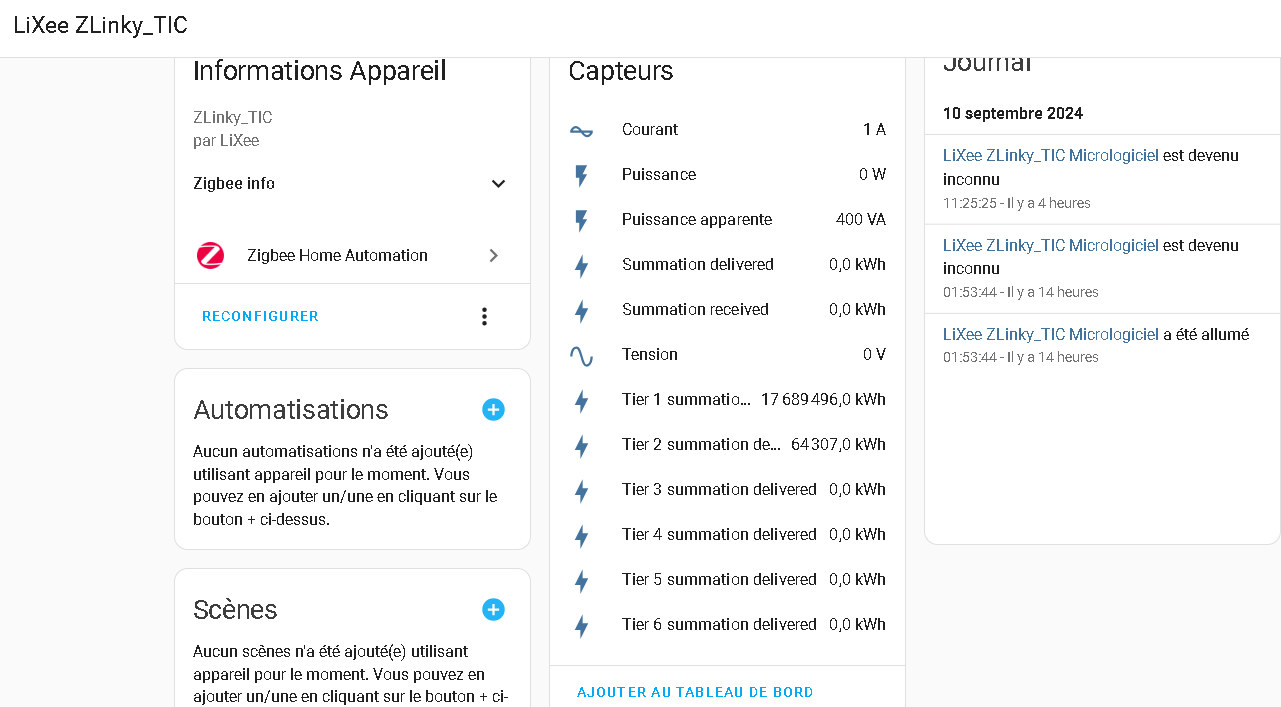Click the Puissance apparente flash icon
The height and width of the screenshot is (707, 1281).
(581, 221)
